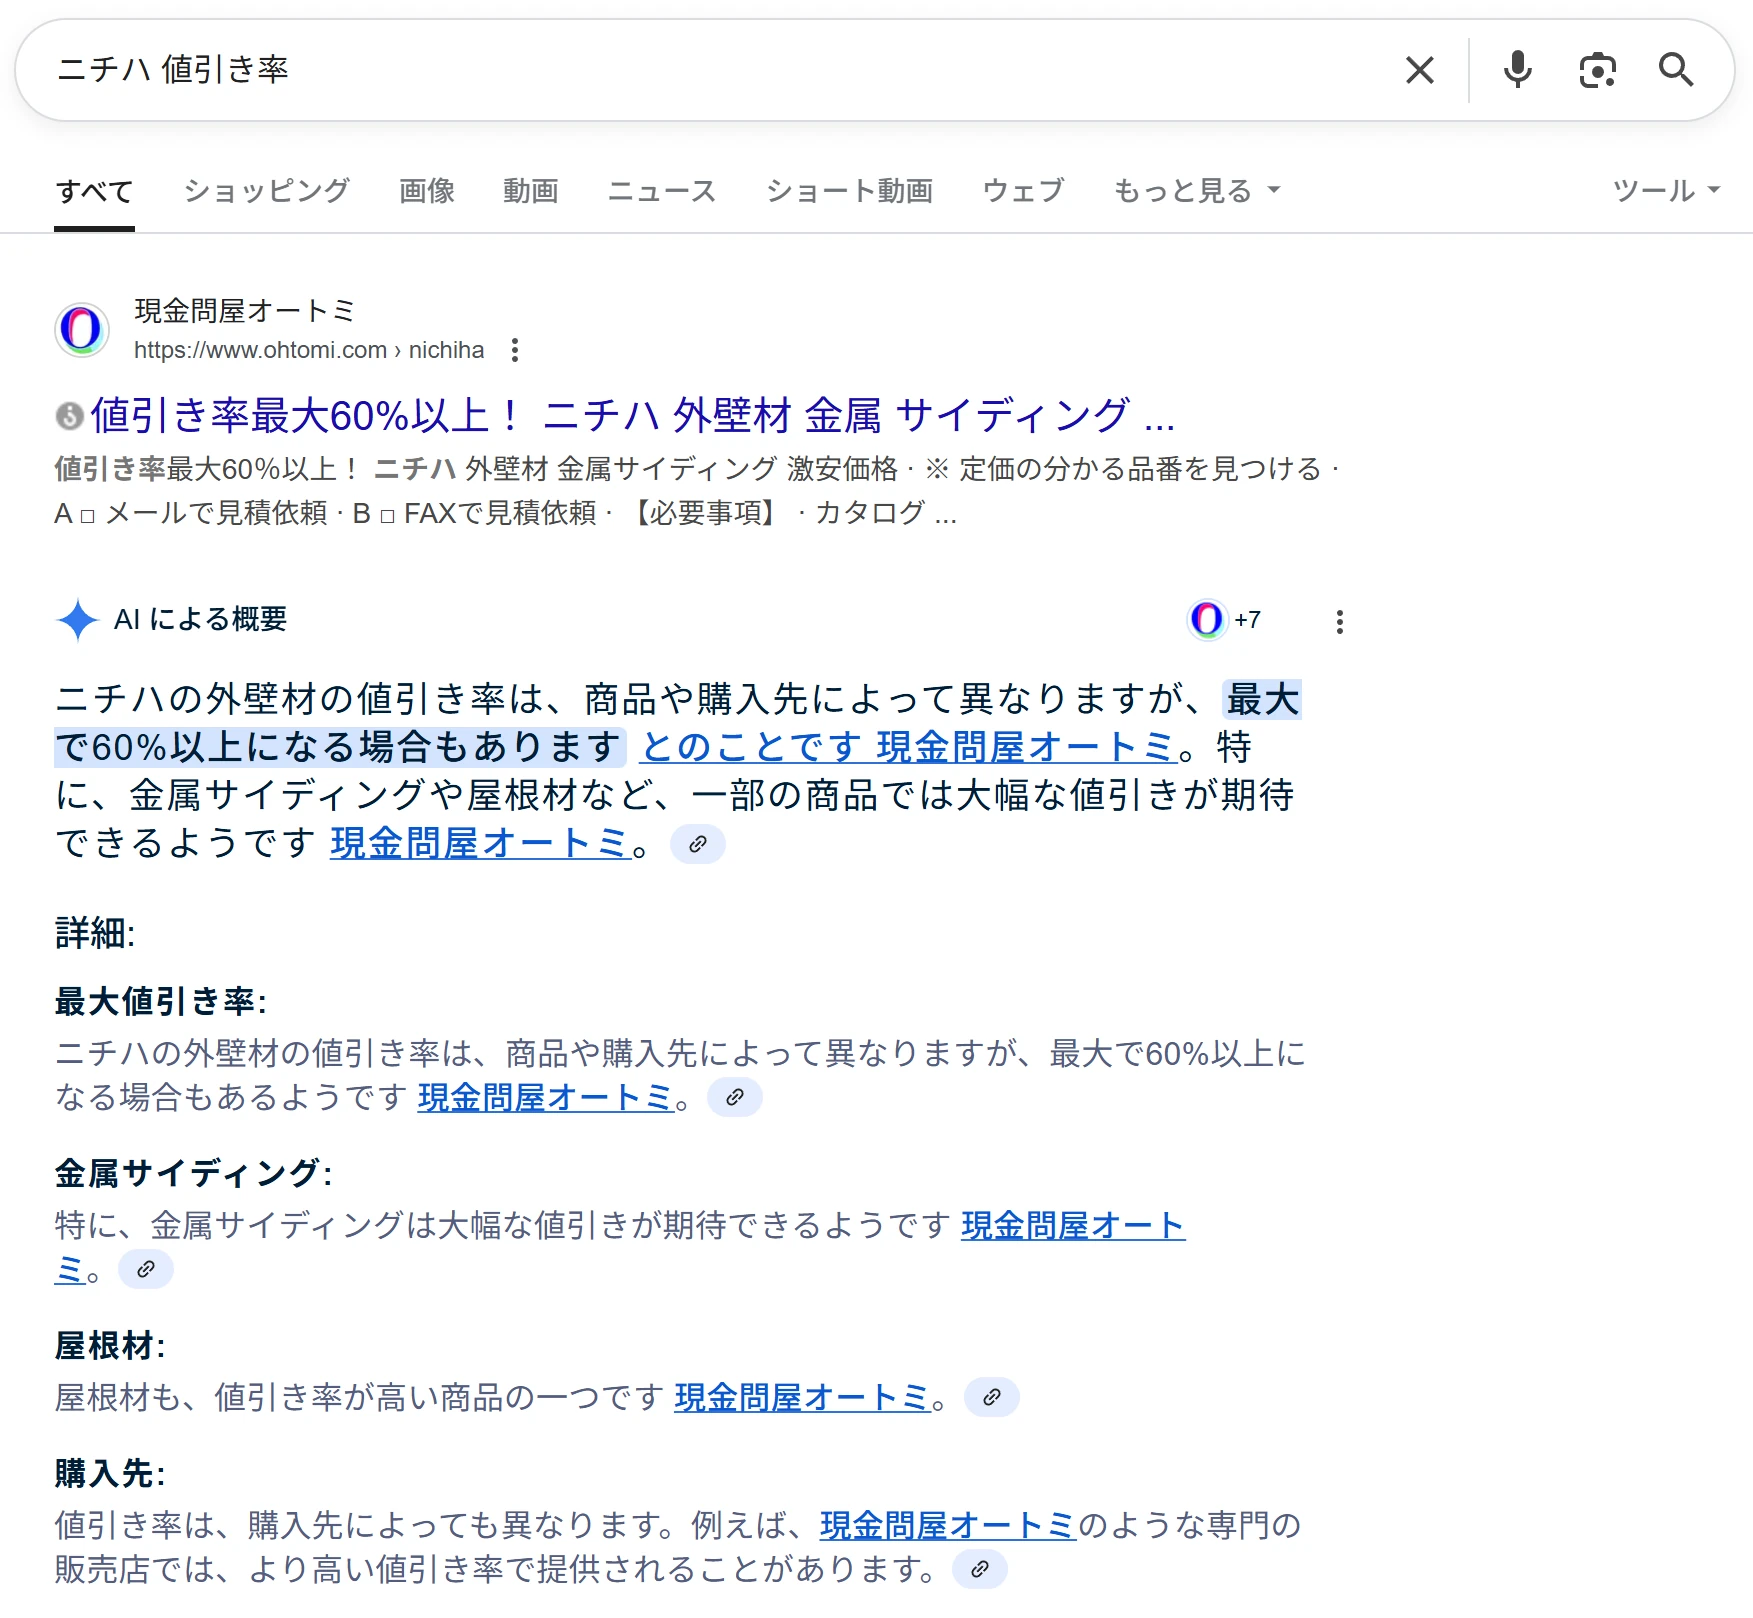Screen dimensions: 1753x1618
Task: Open the 値引き率最大60%以上 result title
Action: click(632, 415)
